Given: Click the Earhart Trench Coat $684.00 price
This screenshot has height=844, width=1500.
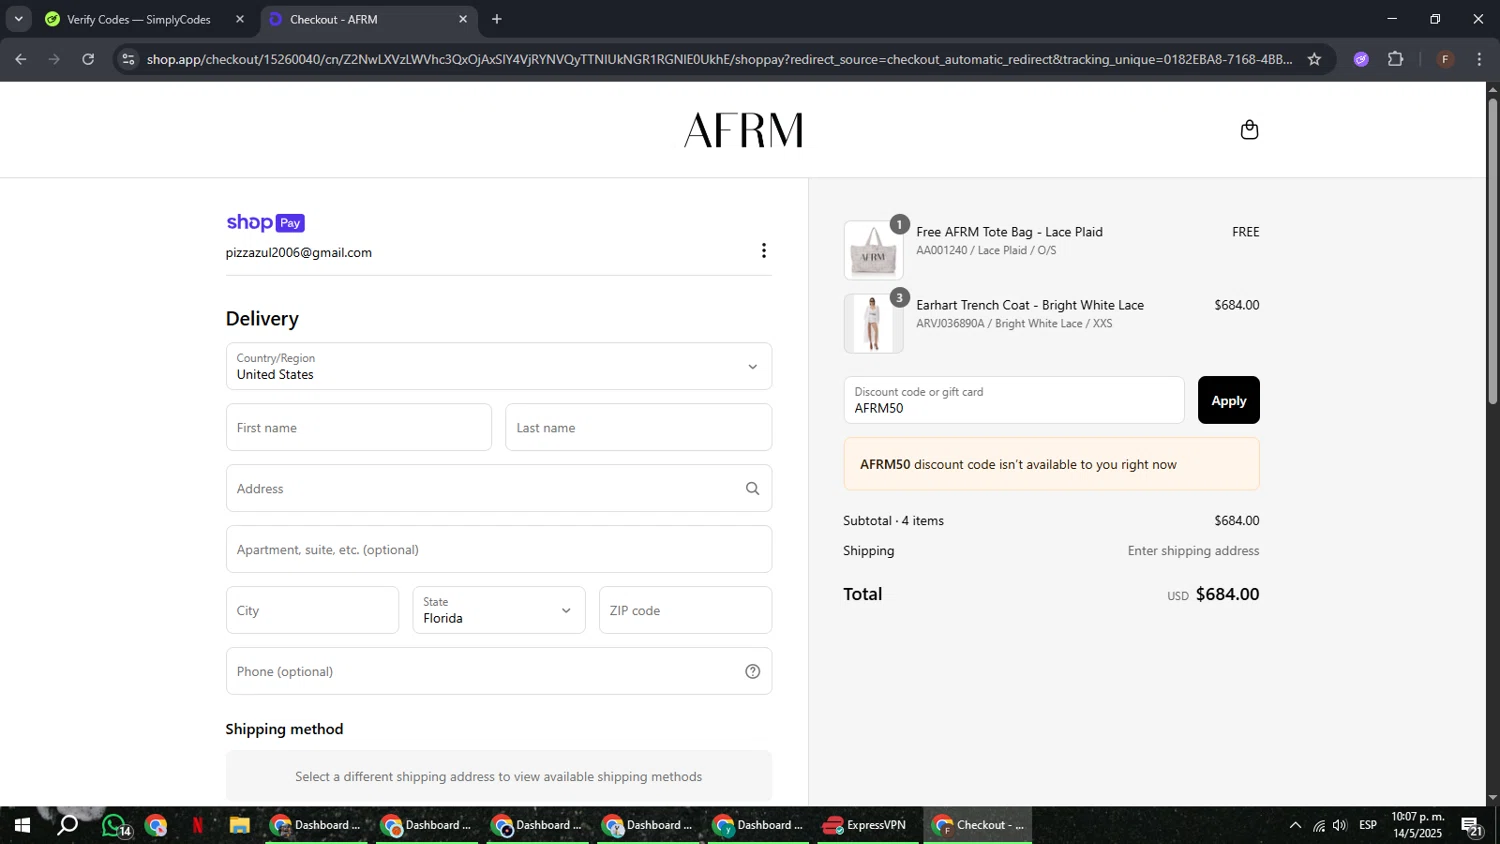Looking at the screenshot, I should point(1237,305).
